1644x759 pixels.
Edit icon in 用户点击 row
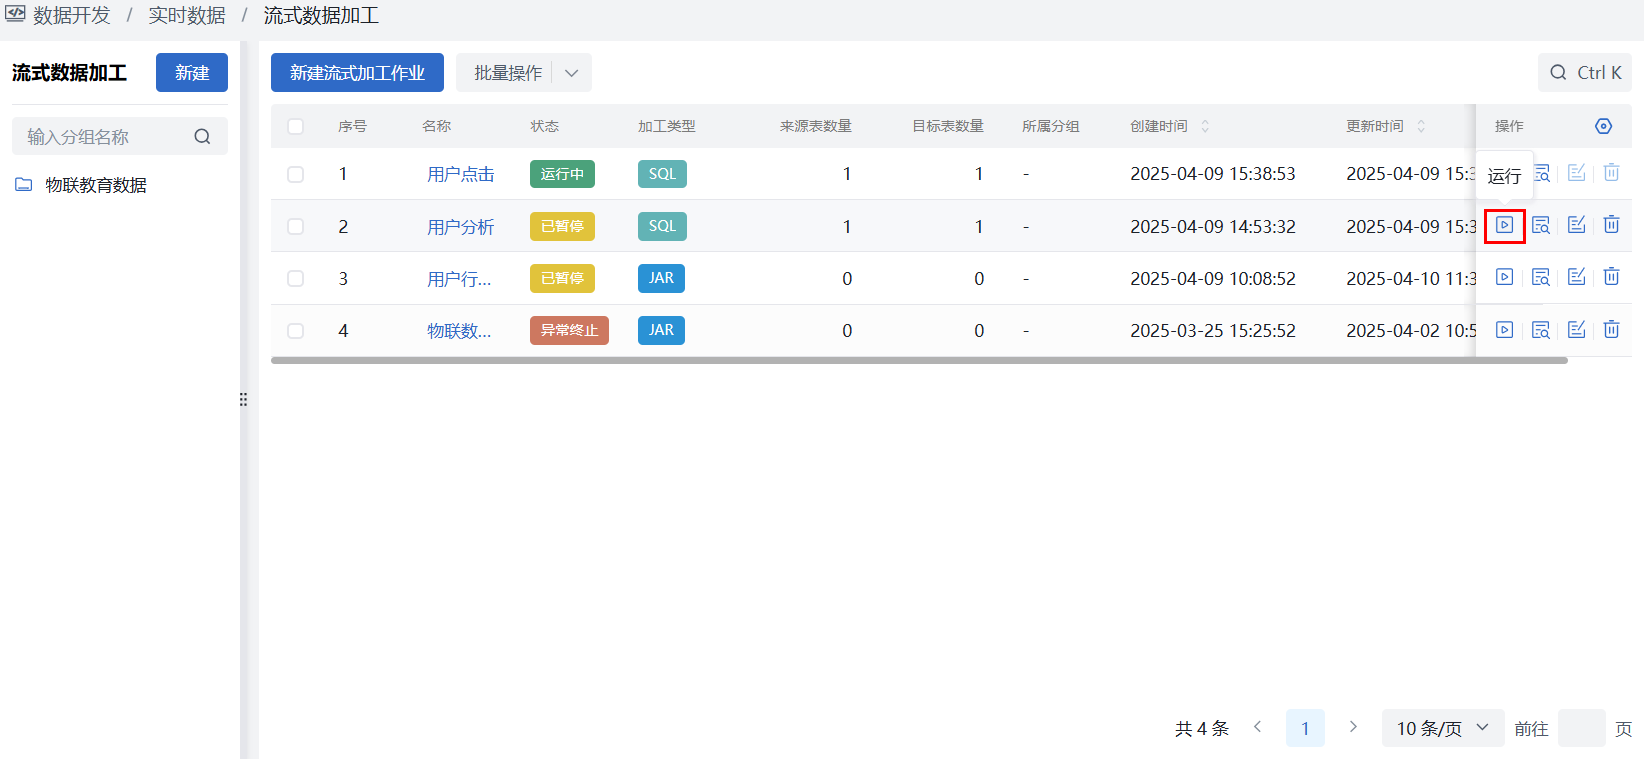tap(1577, 173)
